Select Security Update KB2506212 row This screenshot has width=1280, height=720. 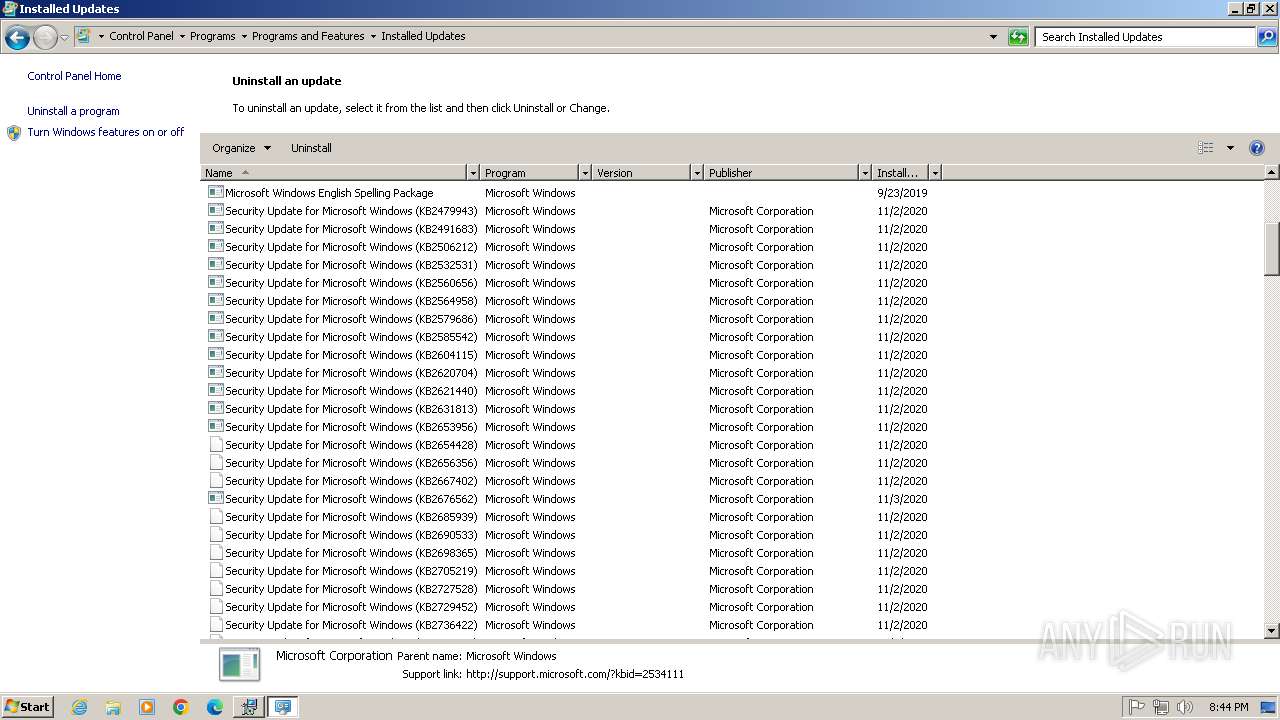click(x=568, y=247)
